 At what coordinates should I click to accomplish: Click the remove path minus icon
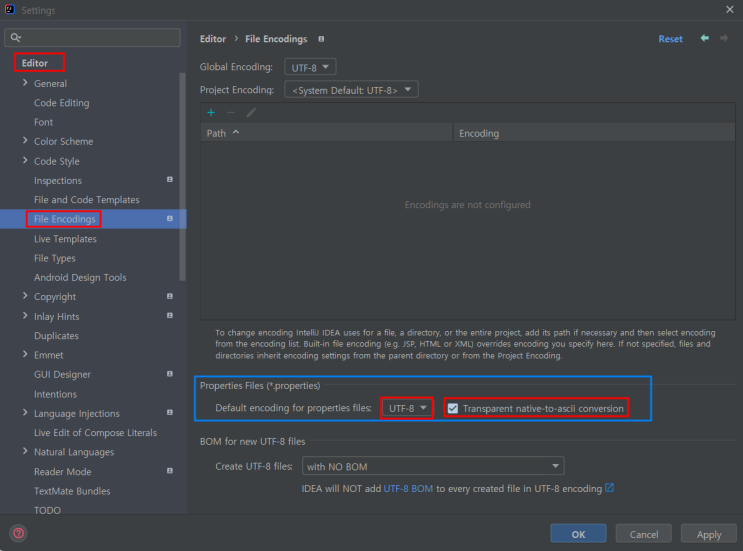point(231,113)
